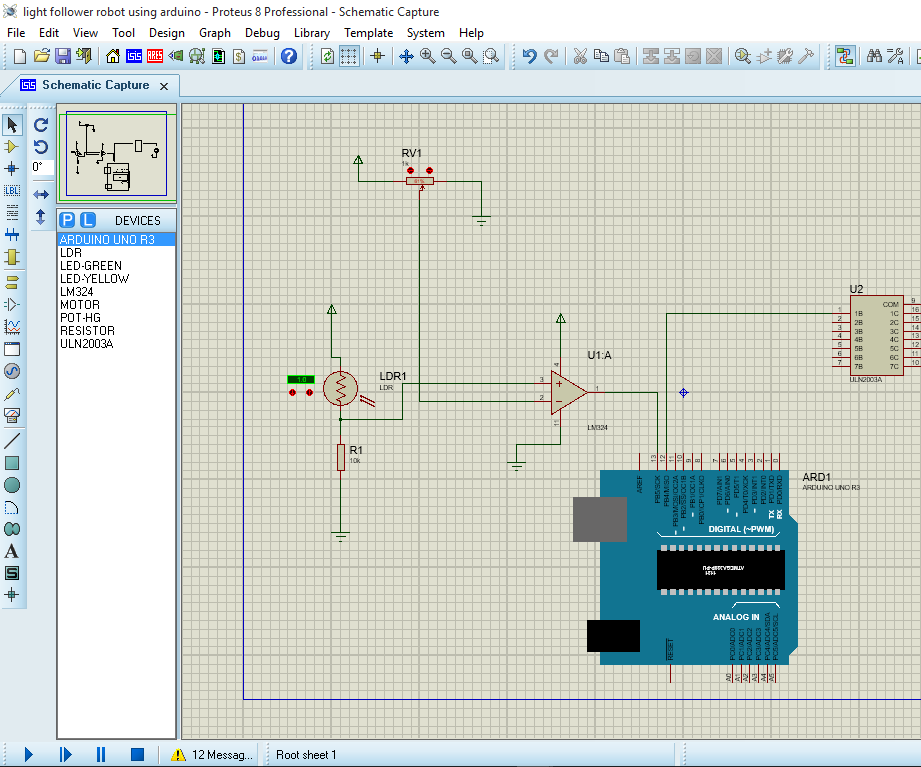921x767 pixels.
Task: Click the LDR1 light level decrease dot
Action: tap(293, 392)
